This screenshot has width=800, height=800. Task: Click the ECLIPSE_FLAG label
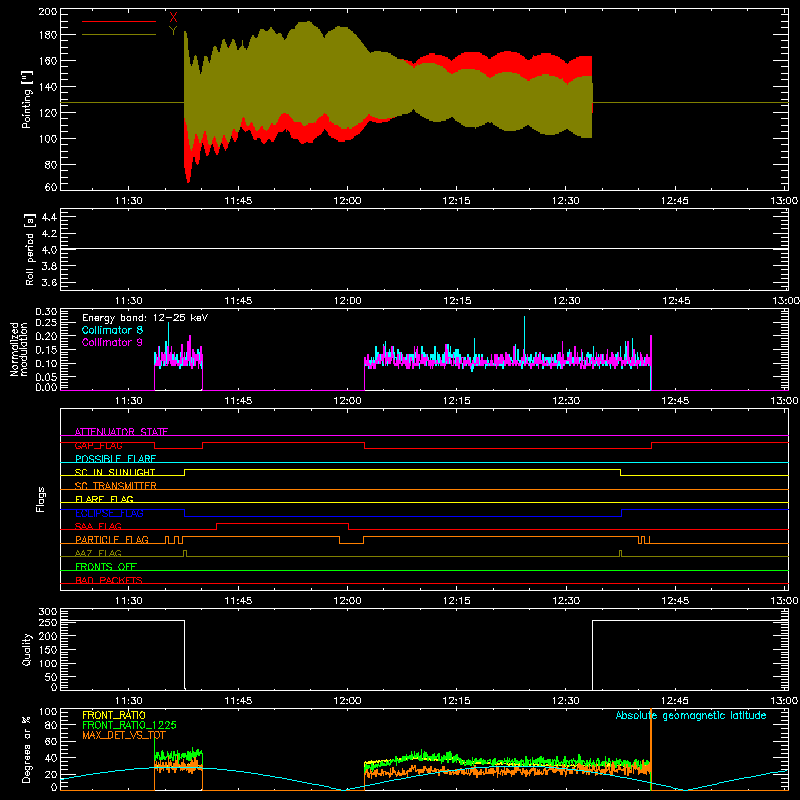(109, 513)
